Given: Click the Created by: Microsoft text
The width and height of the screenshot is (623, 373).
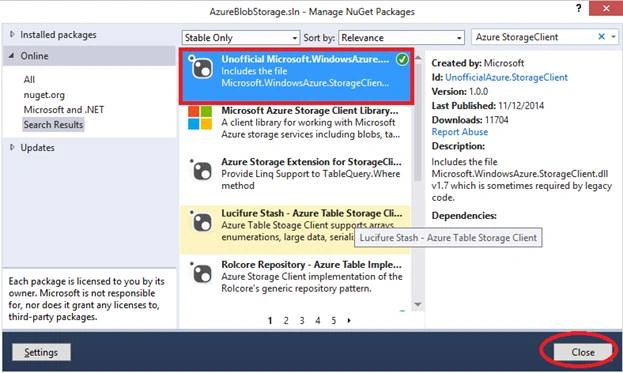Looking at the screenshot, I should pyautogui.click(x=478, y=63).
